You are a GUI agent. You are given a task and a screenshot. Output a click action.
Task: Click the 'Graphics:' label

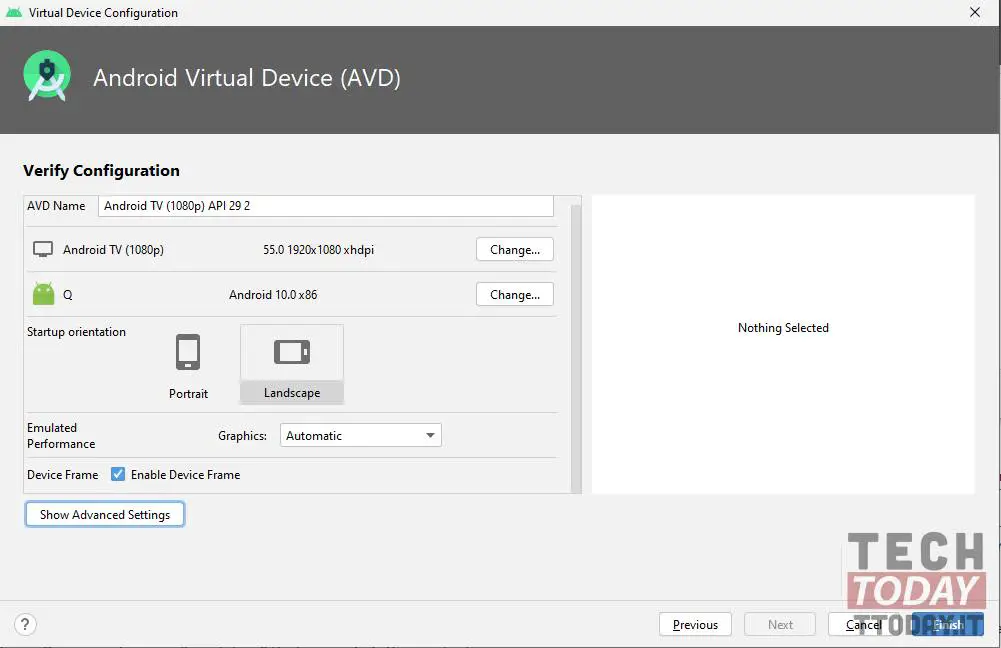243,435
